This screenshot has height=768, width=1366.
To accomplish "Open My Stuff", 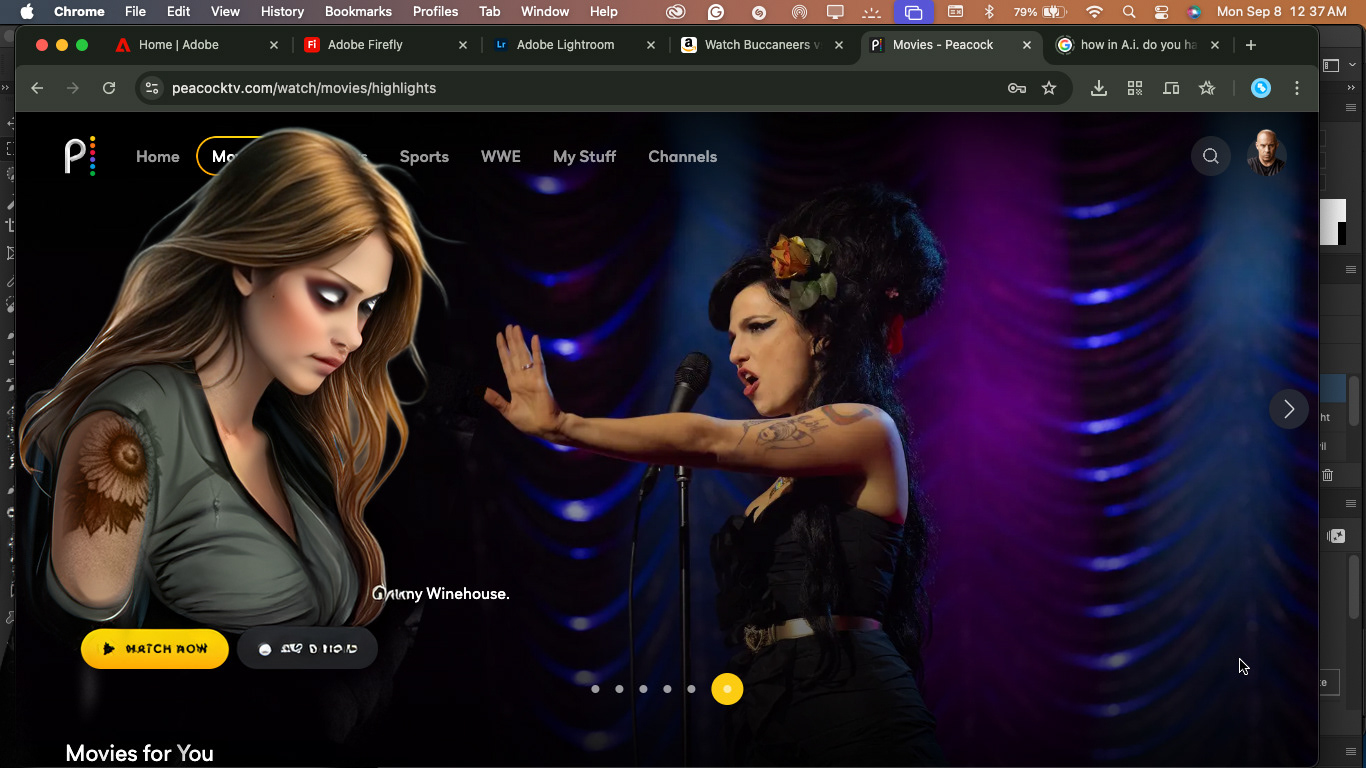I will tap(584, 156).
